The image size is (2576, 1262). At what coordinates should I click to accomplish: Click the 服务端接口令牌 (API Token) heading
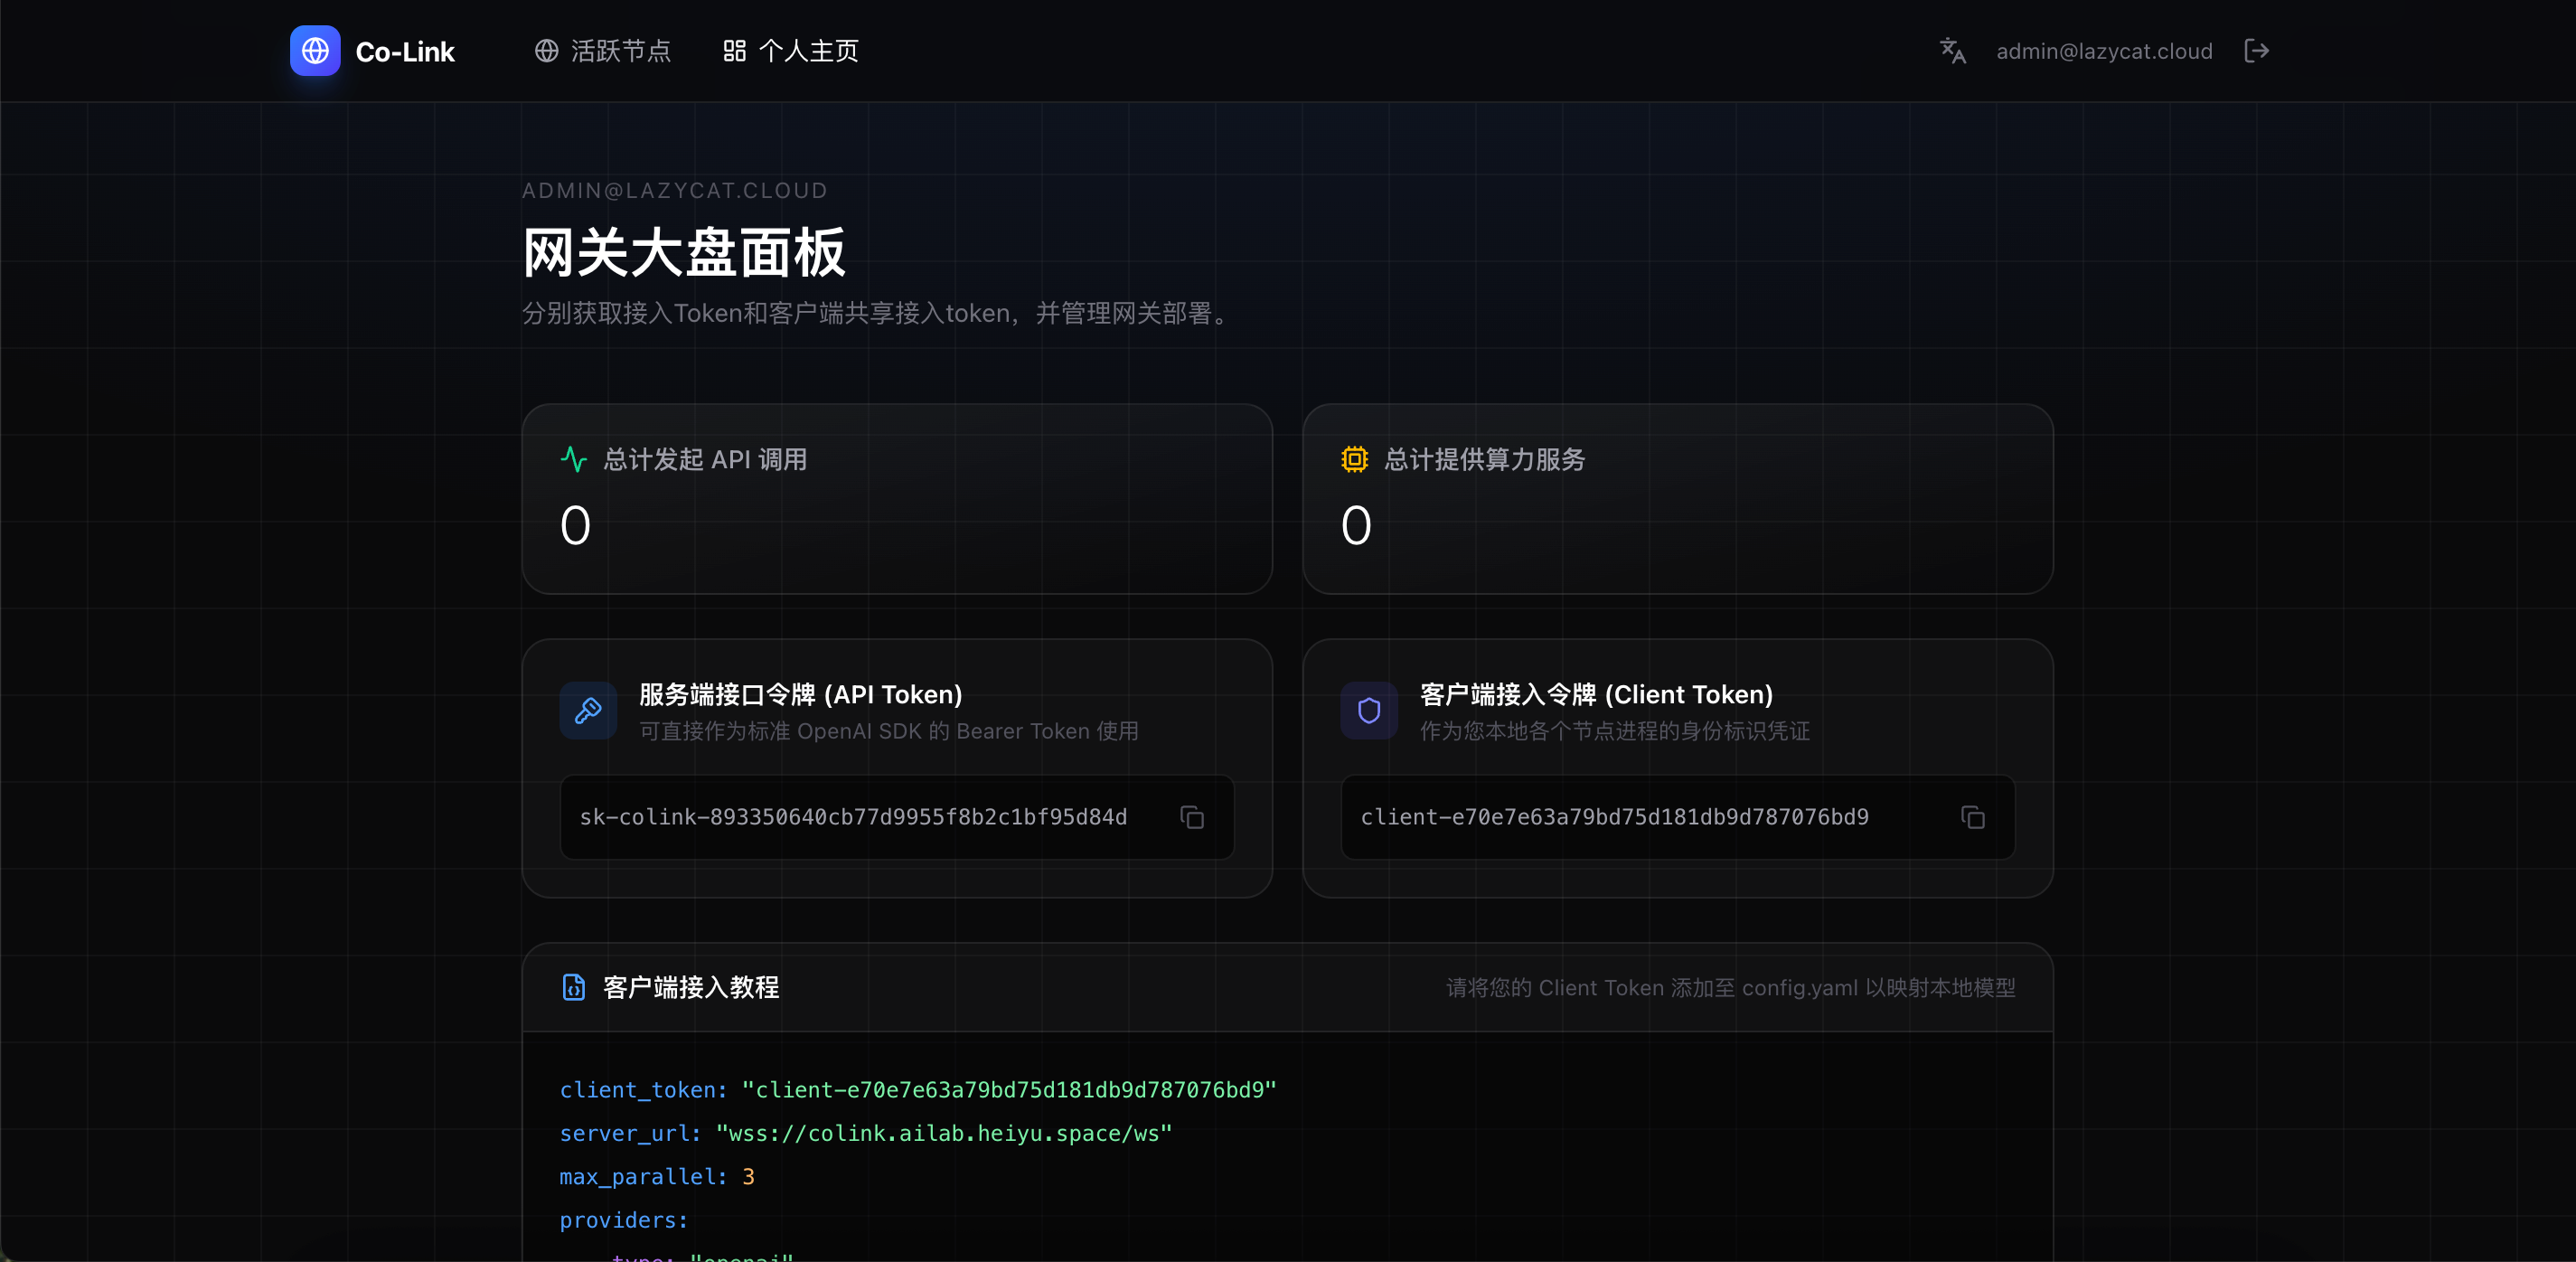(x=801, y=694)
